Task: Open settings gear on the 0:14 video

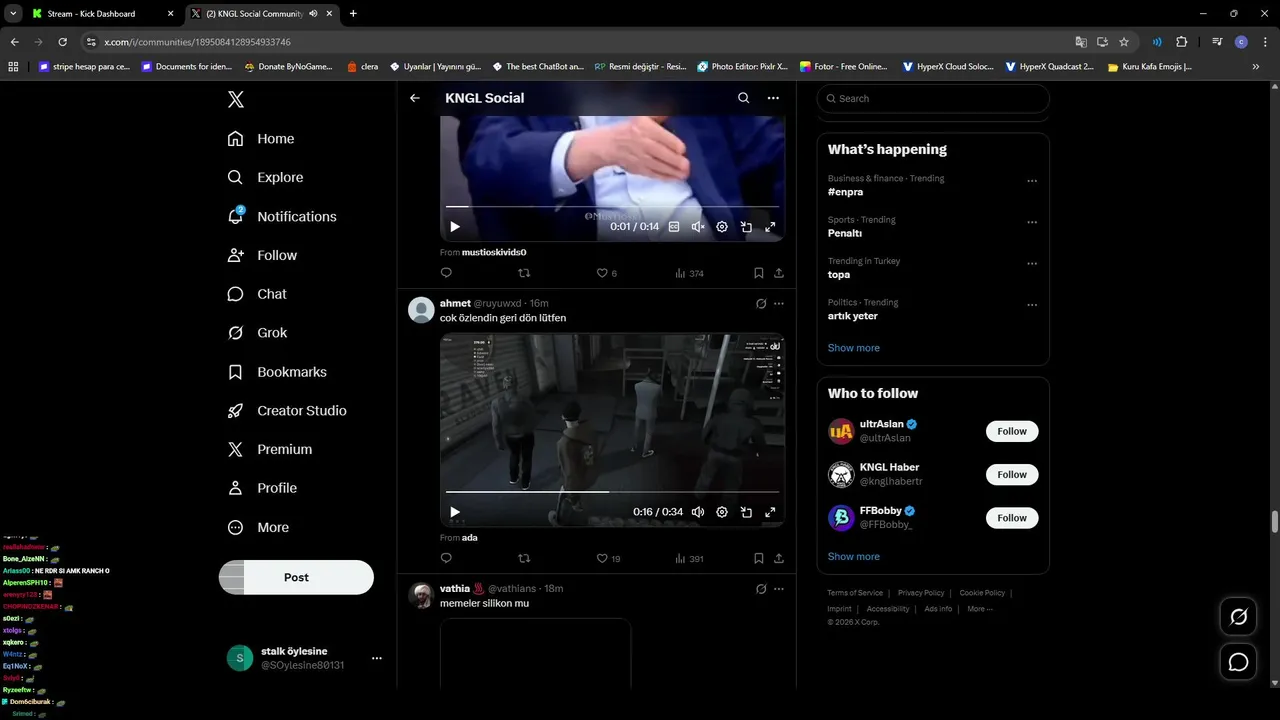Action: pyautogui.click(x=722, y=227)
